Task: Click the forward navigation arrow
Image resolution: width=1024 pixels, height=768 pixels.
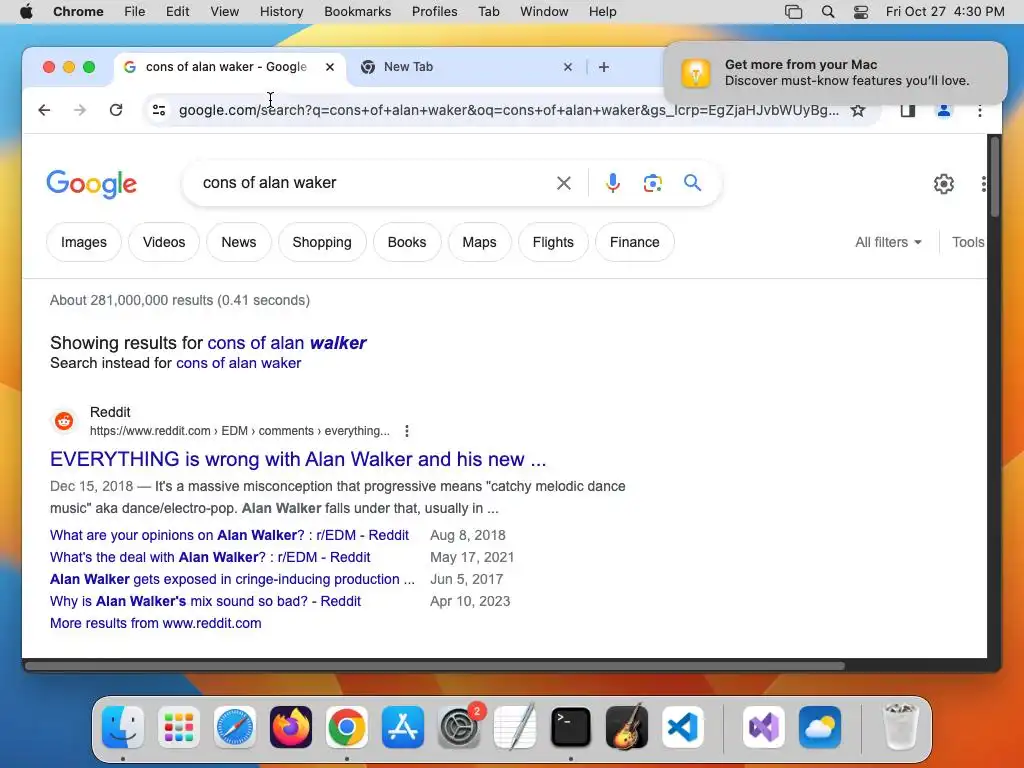Action: click(80, 110)
